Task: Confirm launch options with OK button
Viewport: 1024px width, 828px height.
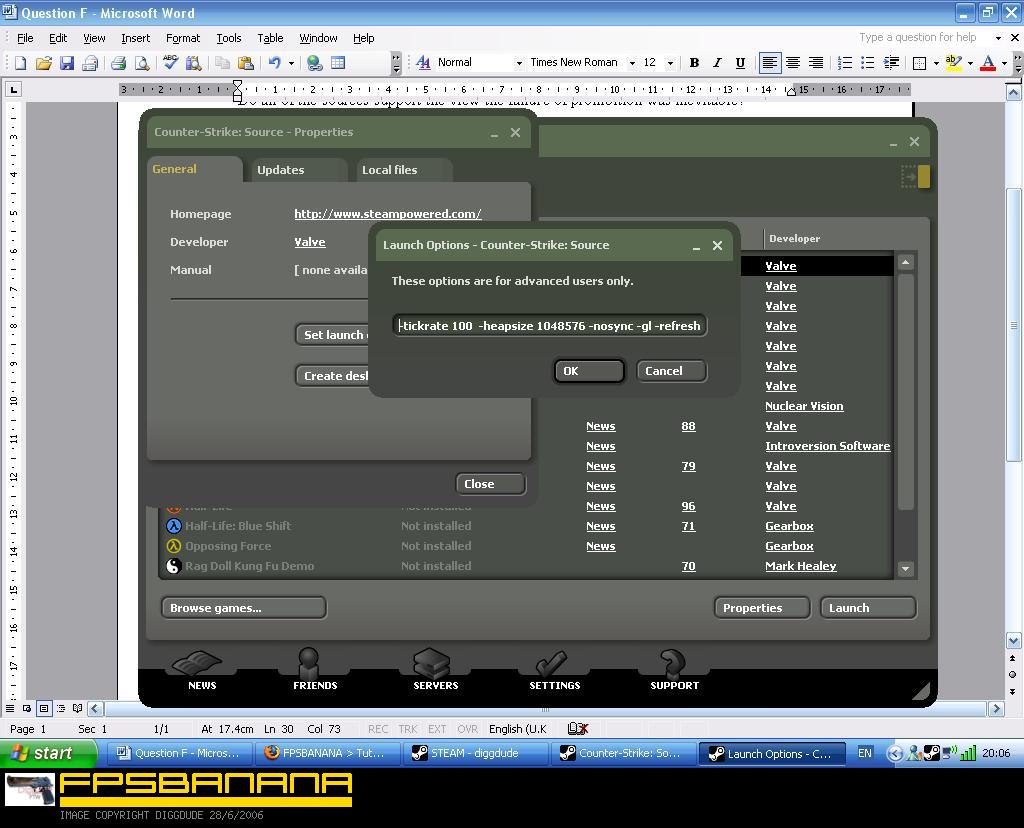Action: 589,371
